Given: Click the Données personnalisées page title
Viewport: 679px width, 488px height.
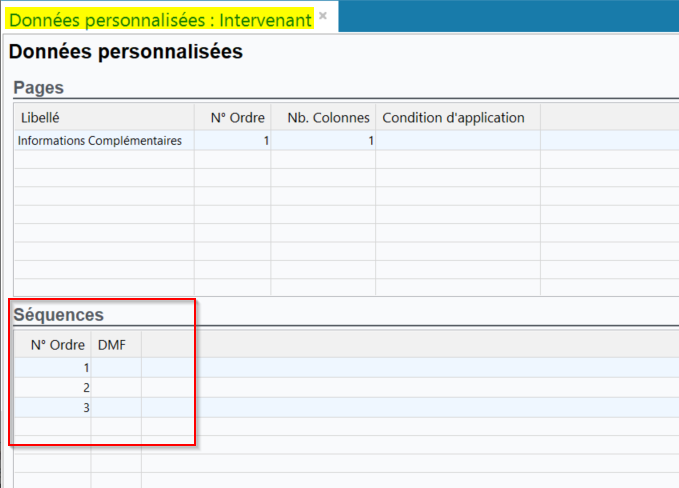Looking at the screenshot, I should pyautogui.click(x=126, y=52).
